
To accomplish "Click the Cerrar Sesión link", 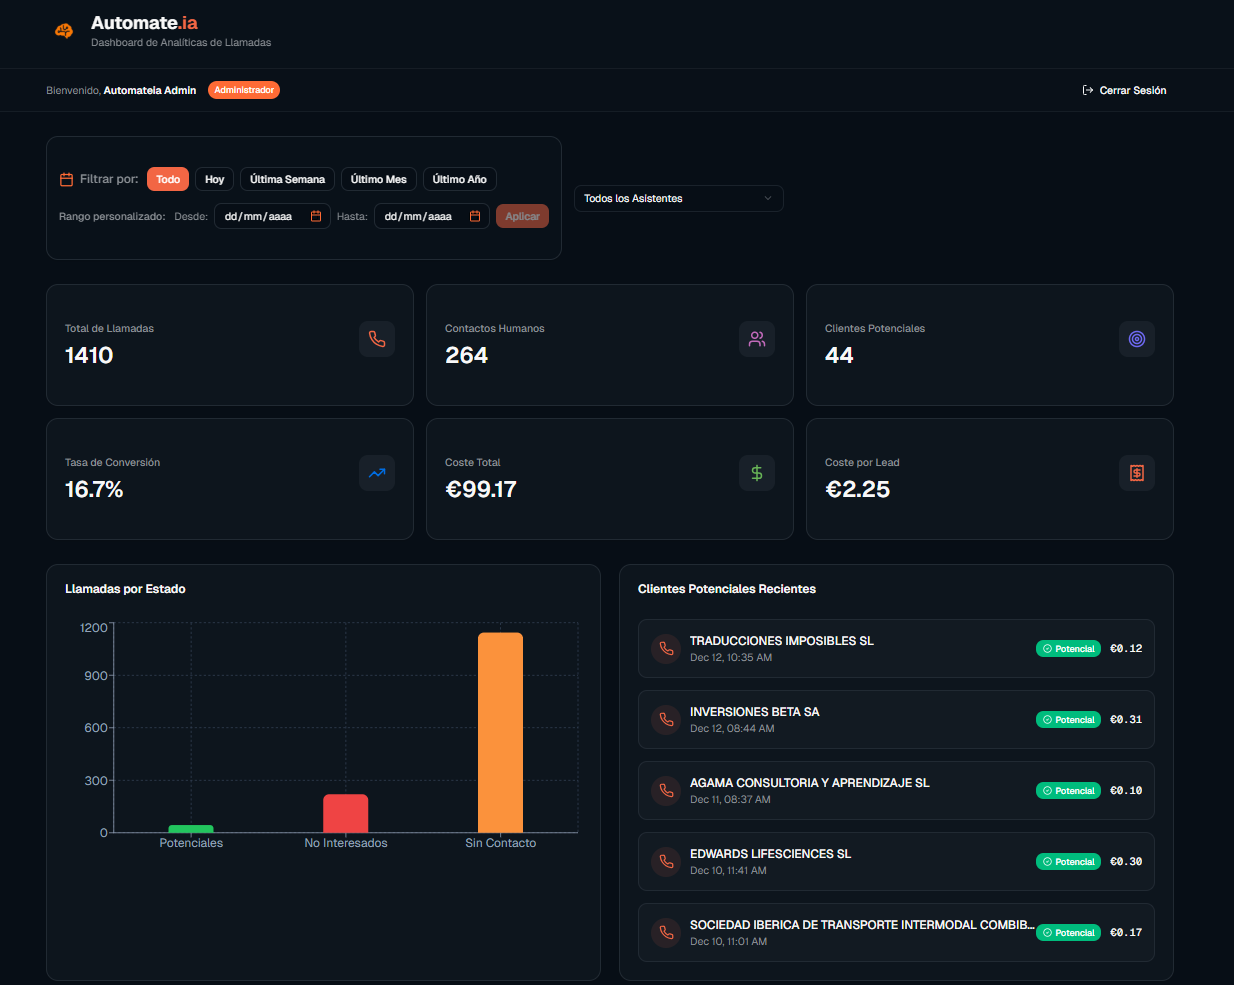I will click(x=1124, y=90).
